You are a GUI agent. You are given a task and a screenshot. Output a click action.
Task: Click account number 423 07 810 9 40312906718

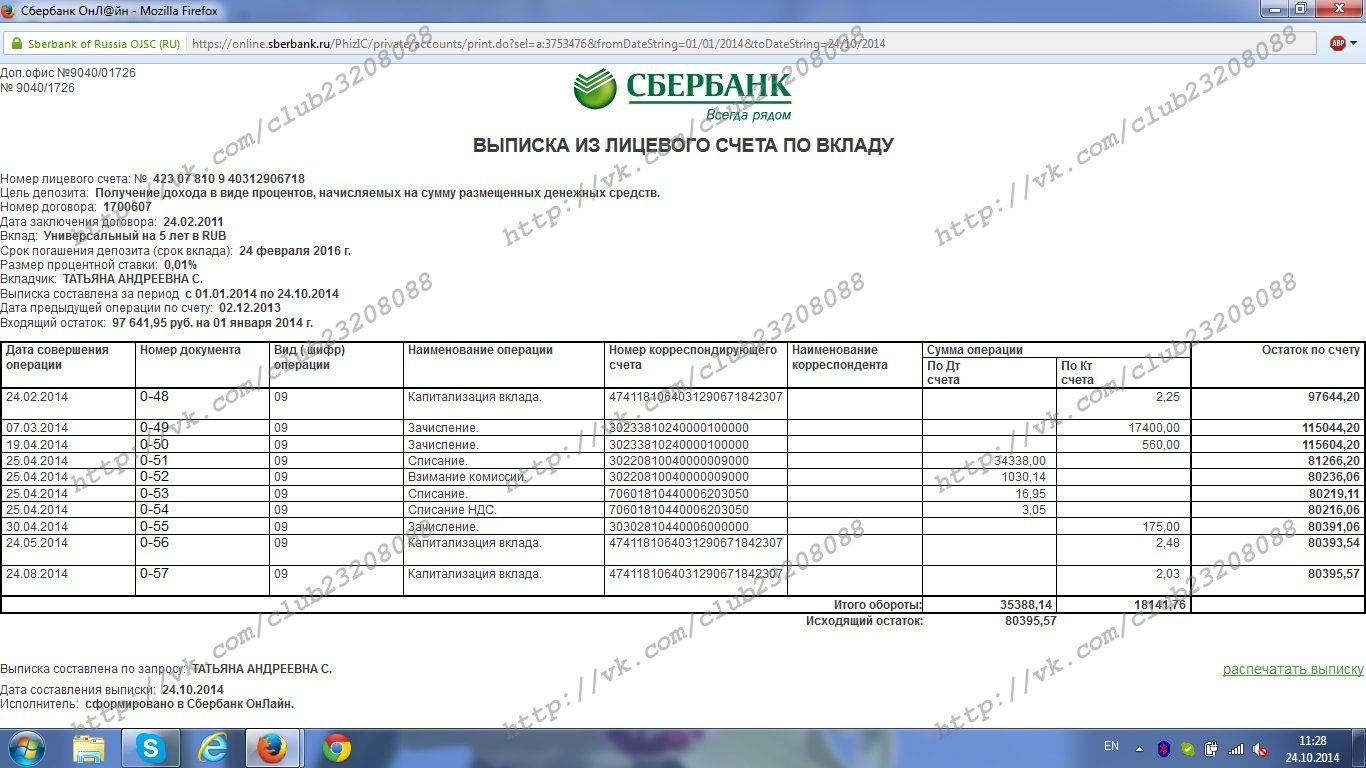[229, 179]
